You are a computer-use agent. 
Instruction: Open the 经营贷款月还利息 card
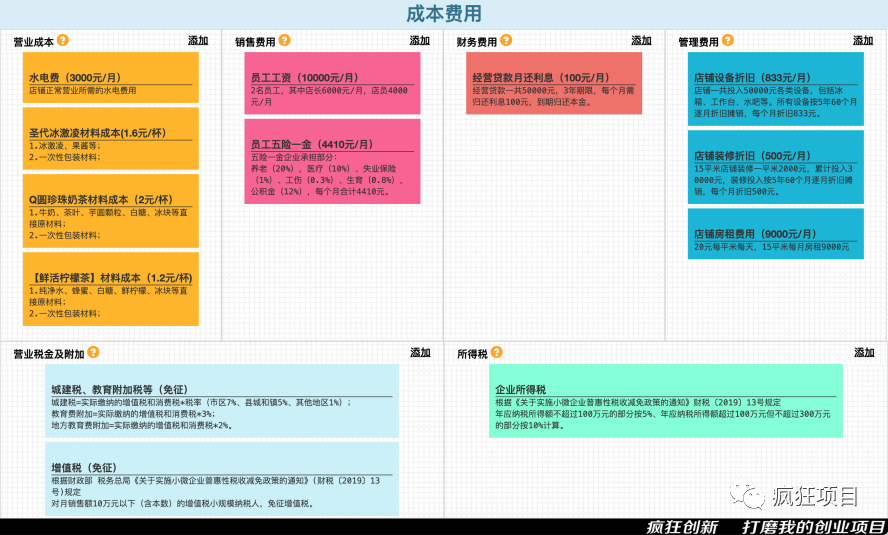[553, 83]
